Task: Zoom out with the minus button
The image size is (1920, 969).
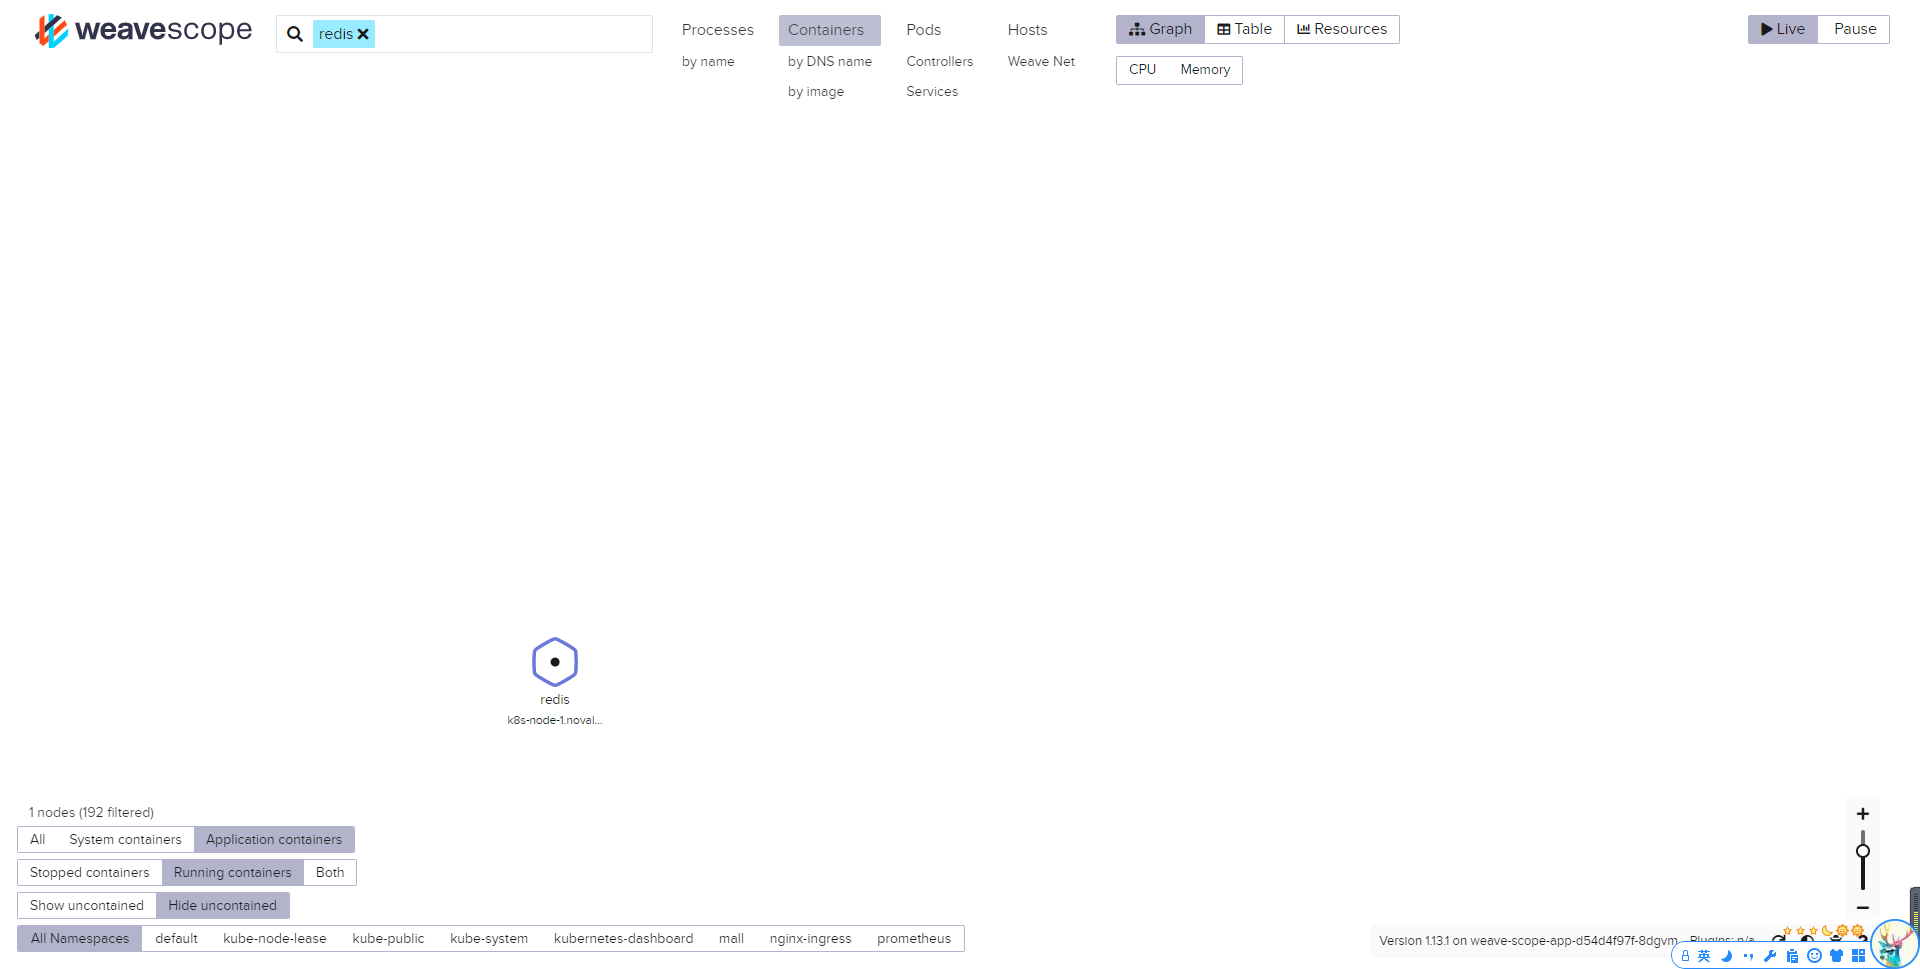Action: click(x=1863, y=908)
